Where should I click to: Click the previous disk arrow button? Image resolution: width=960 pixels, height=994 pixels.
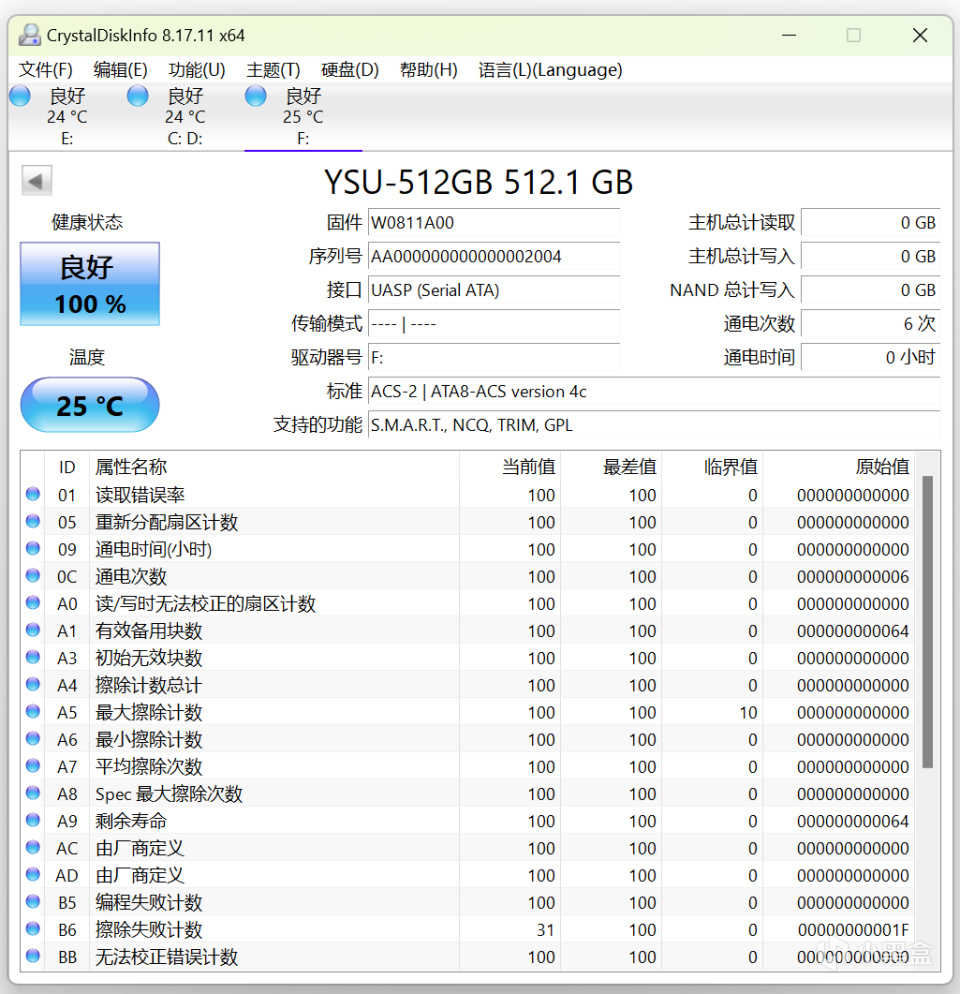pyautogui.click(x=36, y=181)
